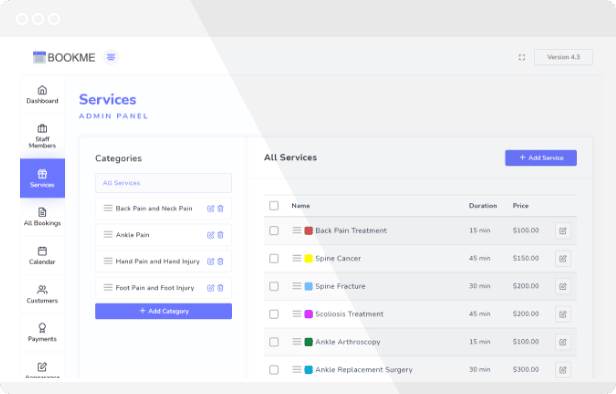
Task: Open the Customers people icon
Action: 42,290
